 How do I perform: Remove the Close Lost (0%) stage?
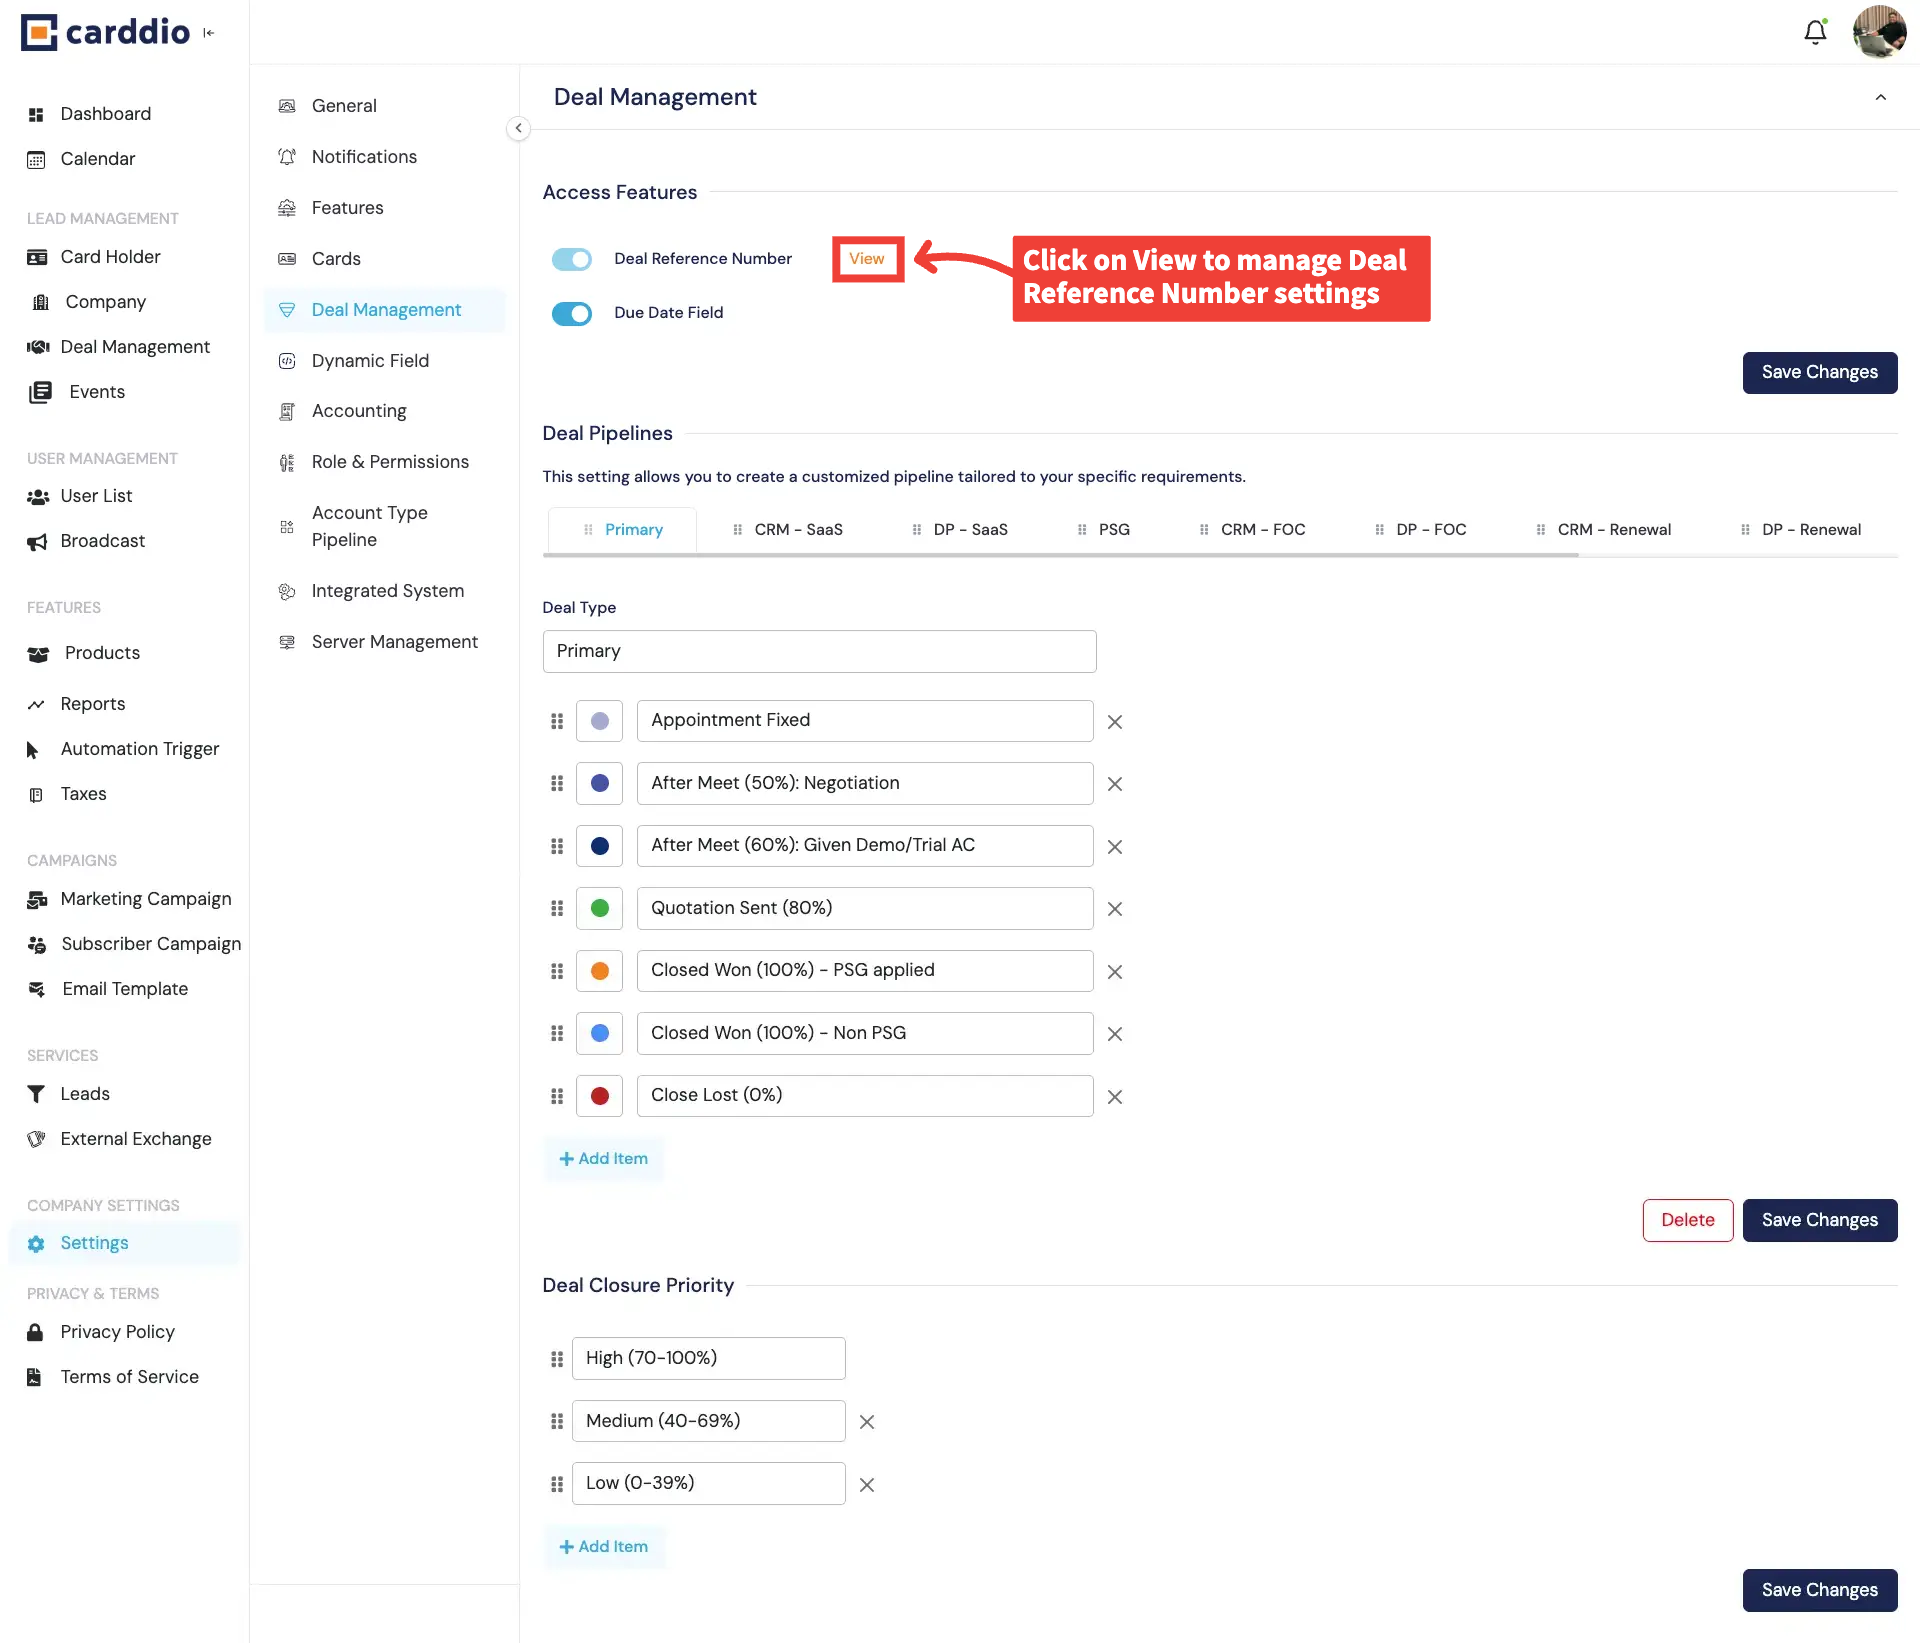tap(1115, 1097)
